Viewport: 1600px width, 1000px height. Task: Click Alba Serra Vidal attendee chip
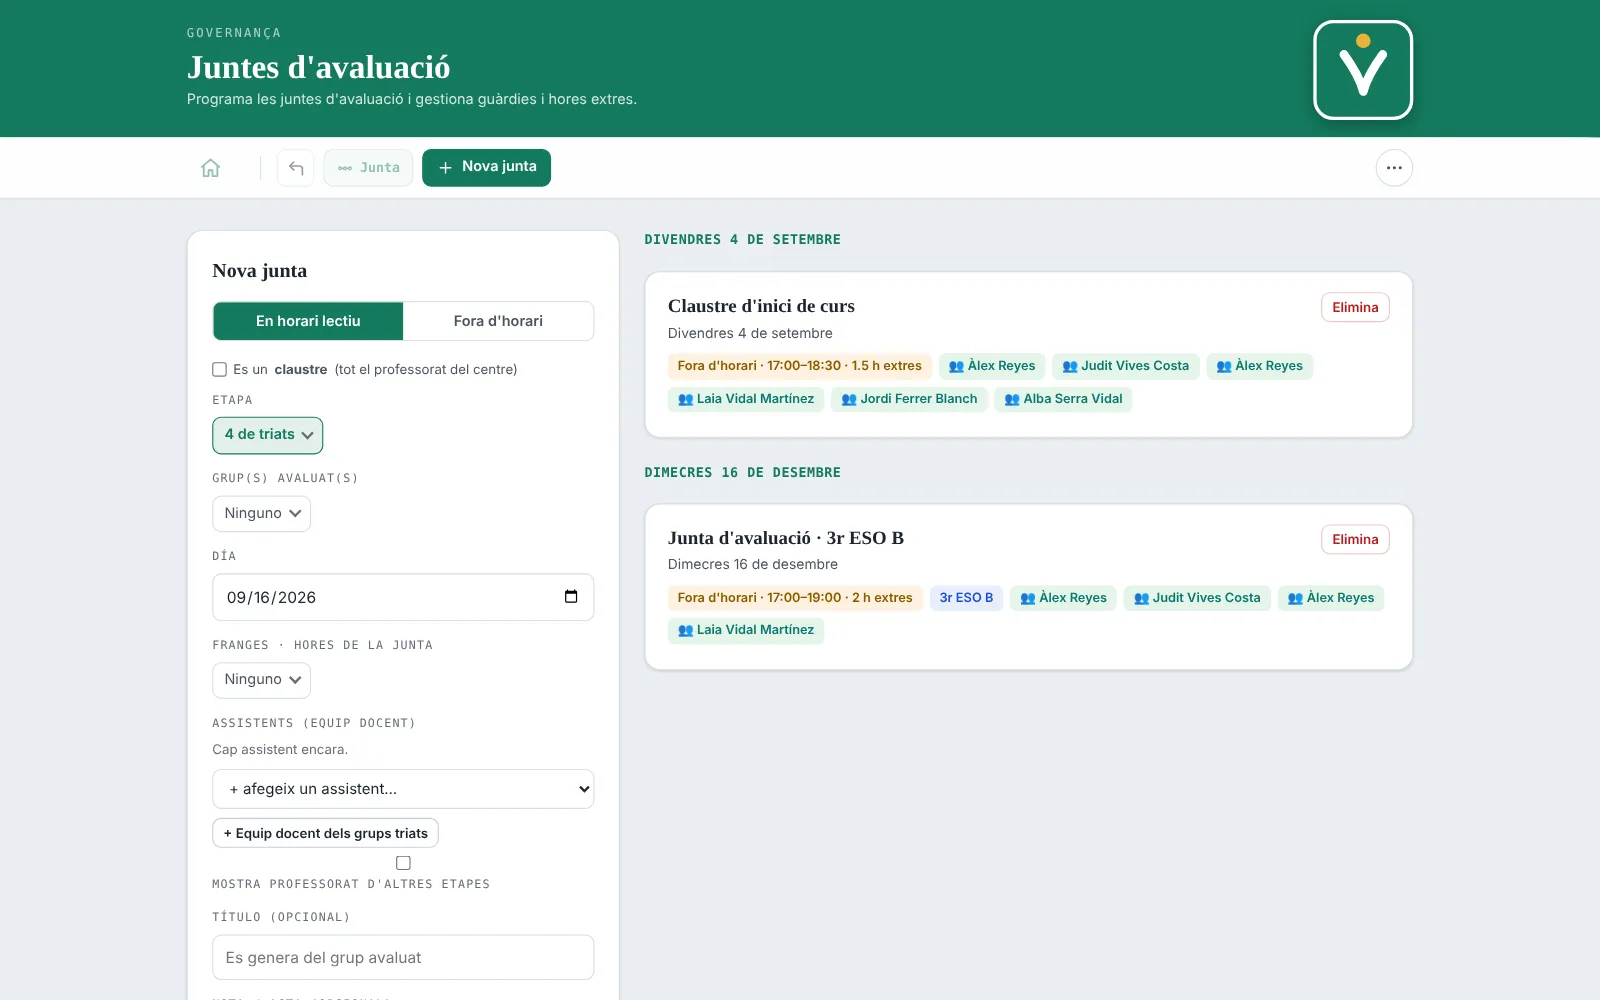(x=1063, y=399)
